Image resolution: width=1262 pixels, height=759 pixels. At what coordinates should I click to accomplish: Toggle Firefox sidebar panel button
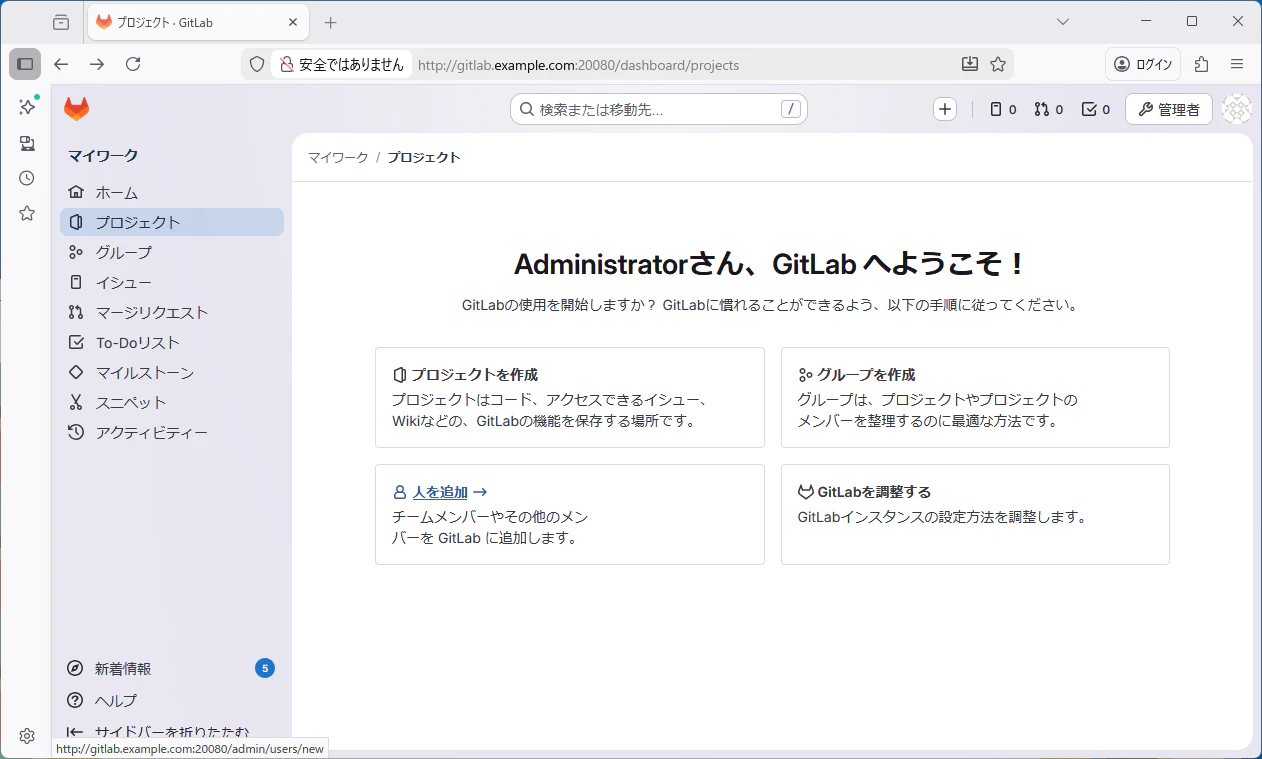click(x=25, y=64)
